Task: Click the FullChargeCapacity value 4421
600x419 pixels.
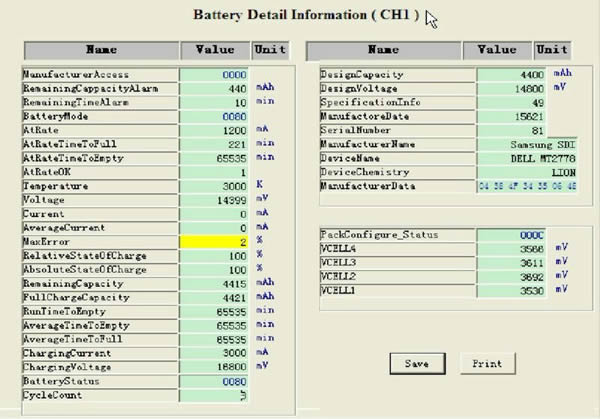Action: [214, 298]
